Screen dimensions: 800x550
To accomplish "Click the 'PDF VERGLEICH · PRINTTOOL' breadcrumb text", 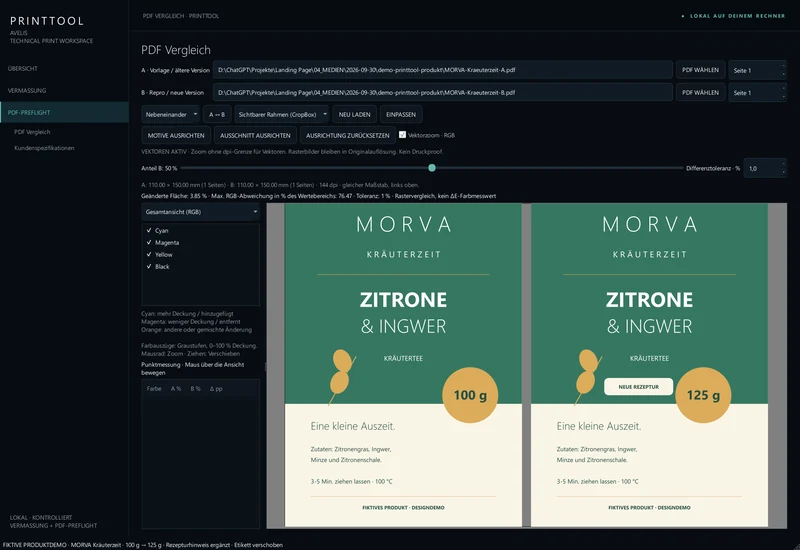I will (x=181, y=16).
